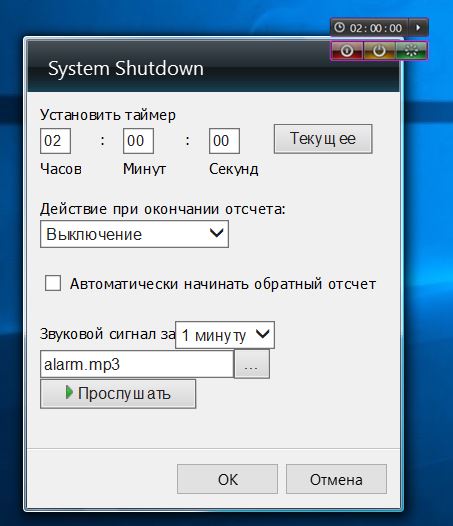
Task: Click the yellow power gadget icon
Action: pos(379,51)
